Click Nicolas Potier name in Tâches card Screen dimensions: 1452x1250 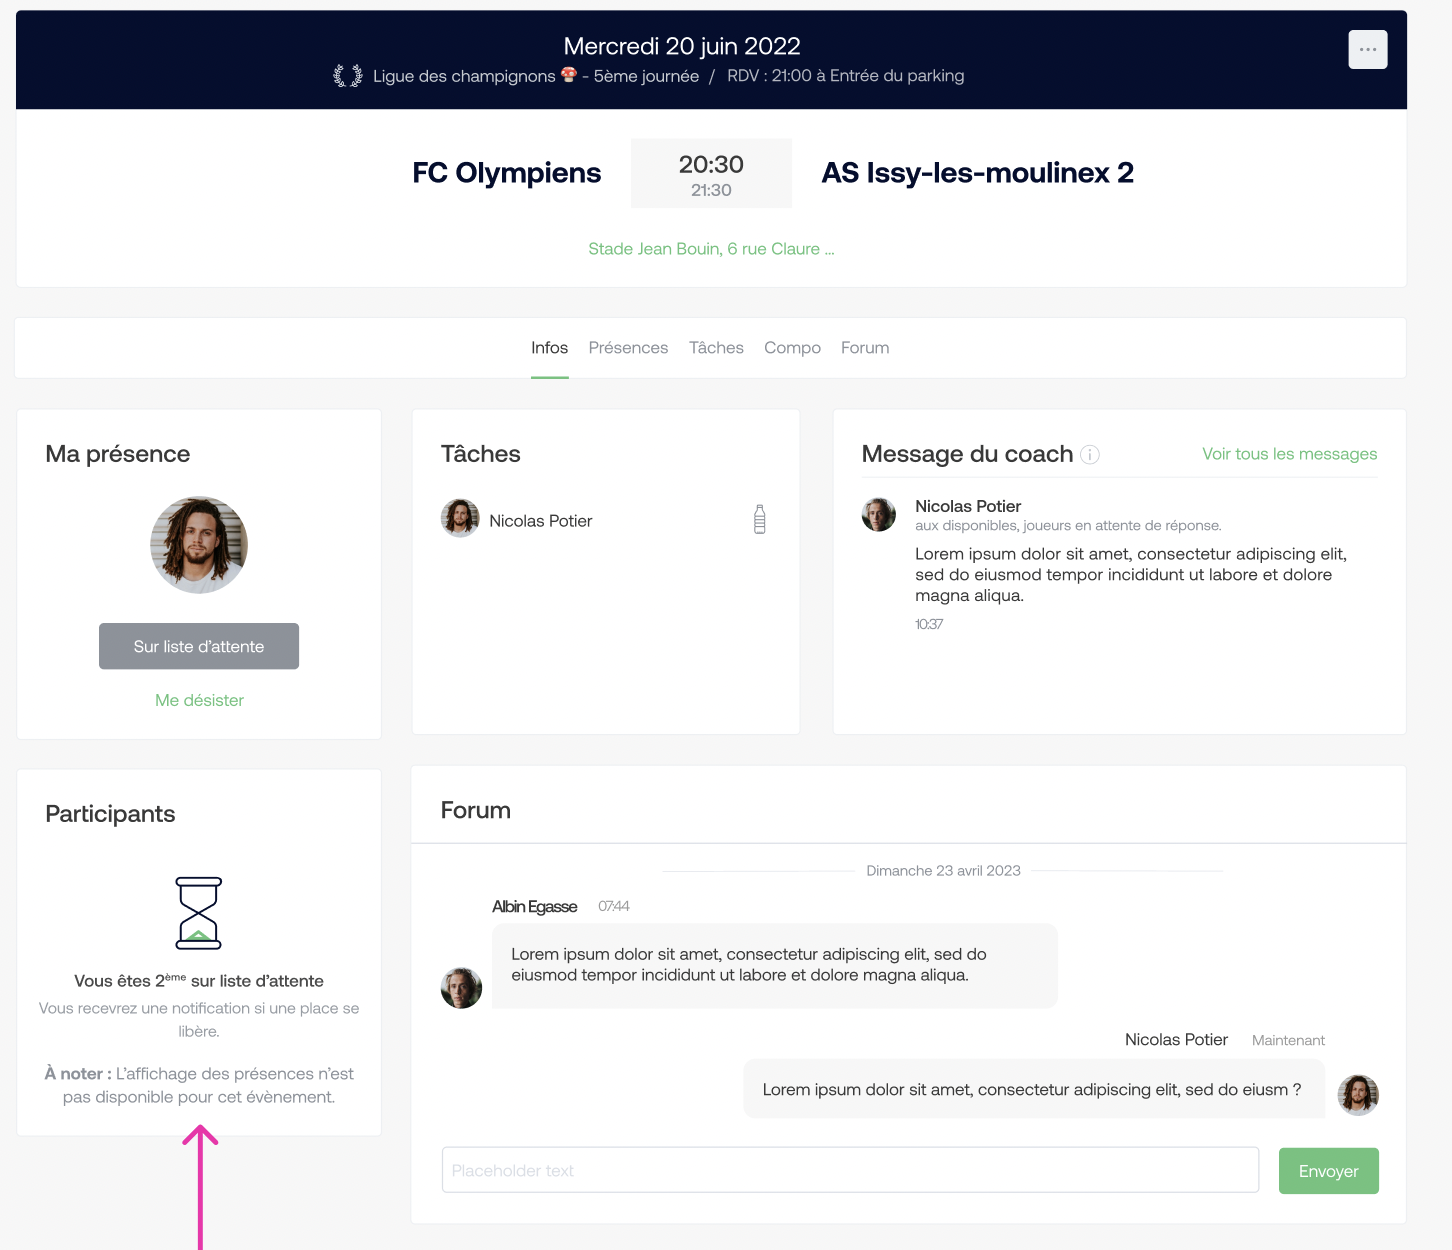[540, 521]
